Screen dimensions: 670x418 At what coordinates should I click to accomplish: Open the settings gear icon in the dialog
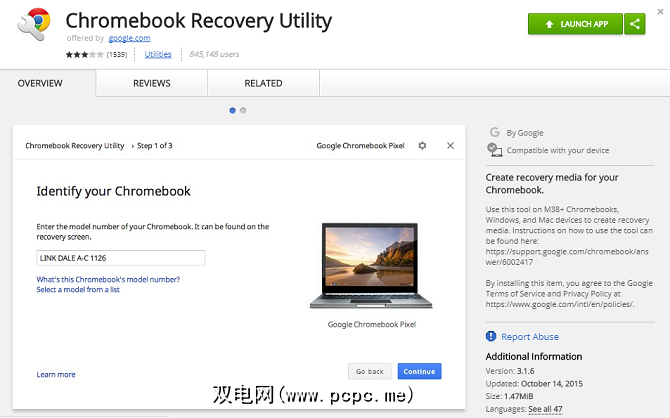pos(422,146)
